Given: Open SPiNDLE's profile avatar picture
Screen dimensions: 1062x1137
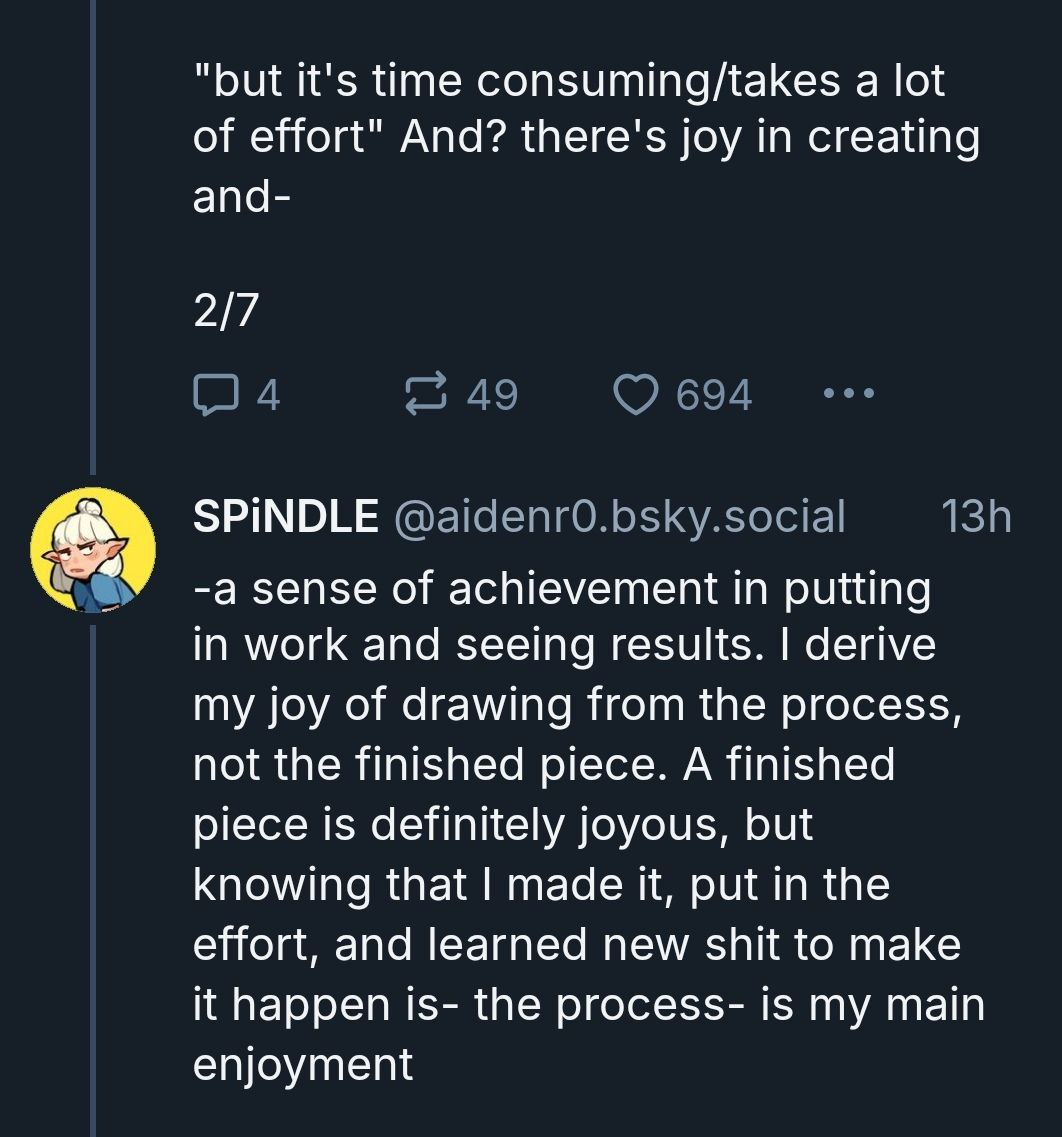Looking at the screenshot, I should pyautogui.click(x=93, y=550).
